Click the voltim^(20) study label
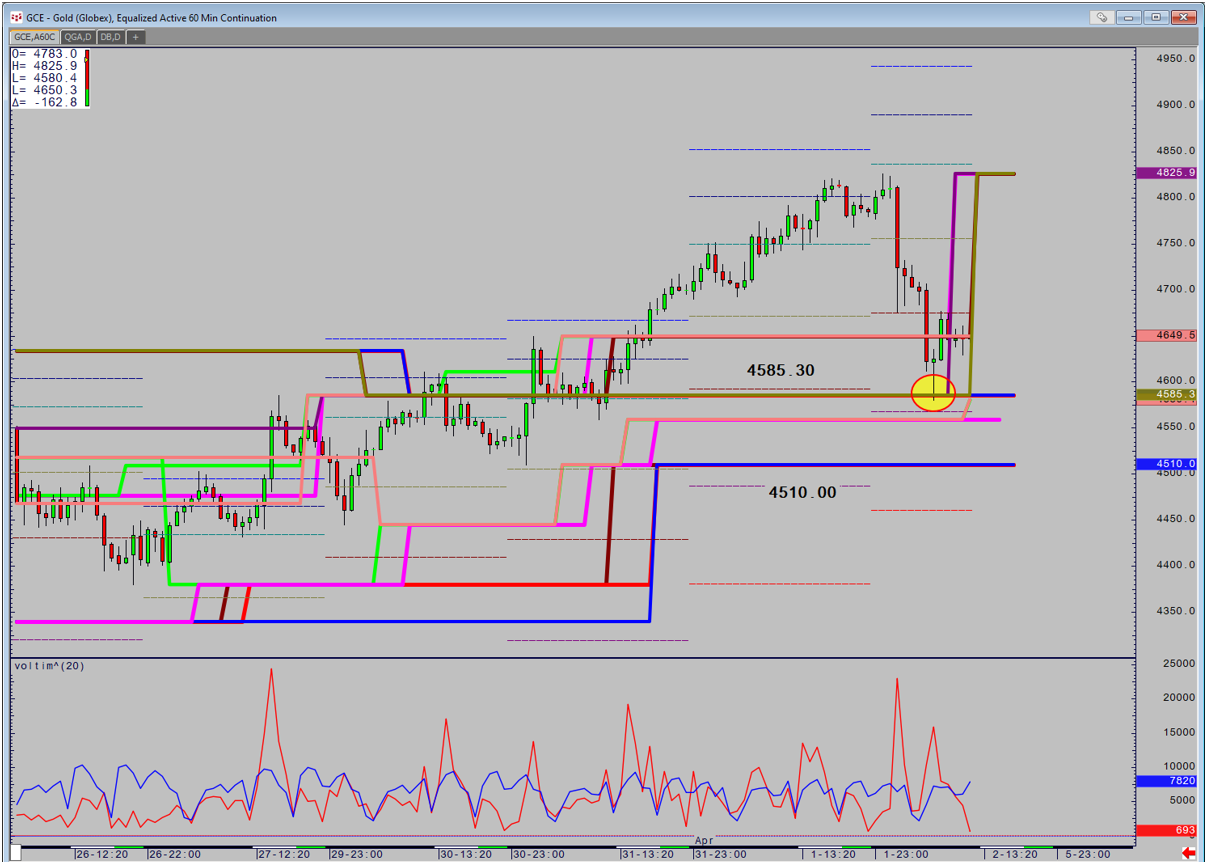The width and height of the screenshot is (1205, 862). (x=54, y=666)
